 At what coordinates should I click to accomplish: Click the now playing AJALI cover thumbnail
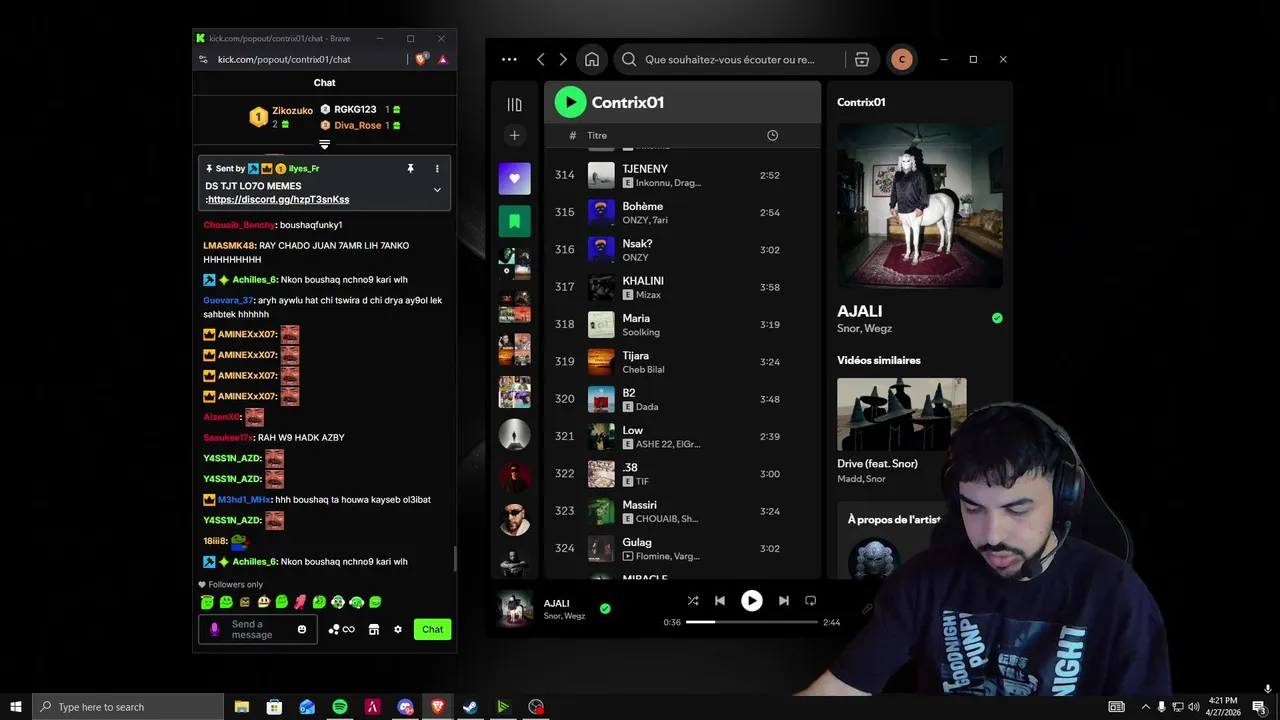click(515, 609)
